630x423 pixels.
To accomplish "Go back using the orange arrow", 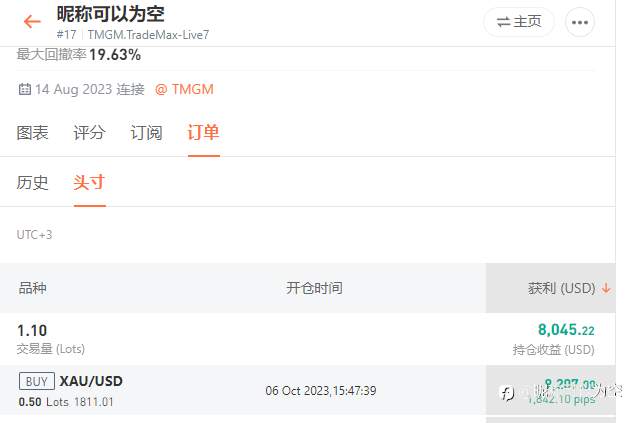I will coord(32,21).
